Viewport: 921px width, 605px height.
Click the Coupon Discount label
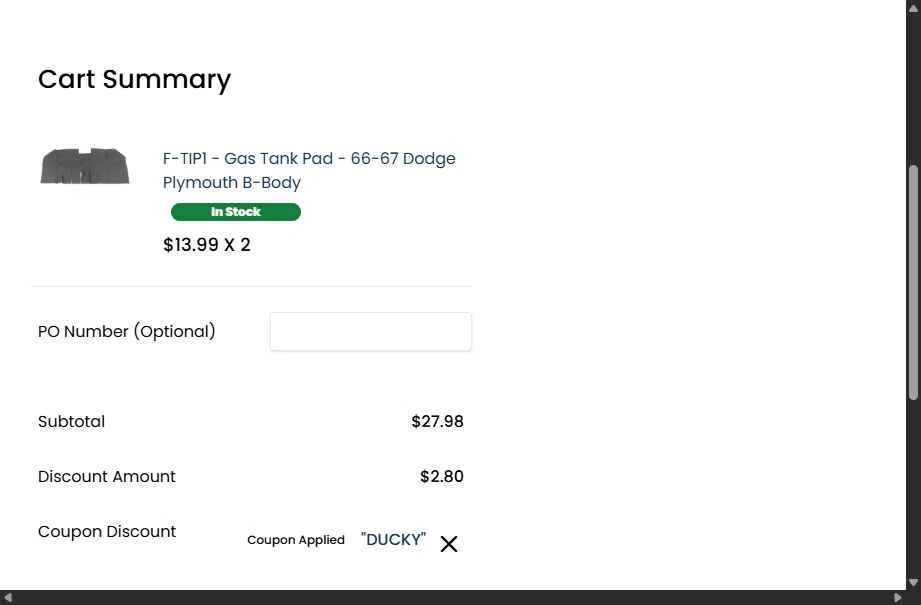(x=107, y=532)
